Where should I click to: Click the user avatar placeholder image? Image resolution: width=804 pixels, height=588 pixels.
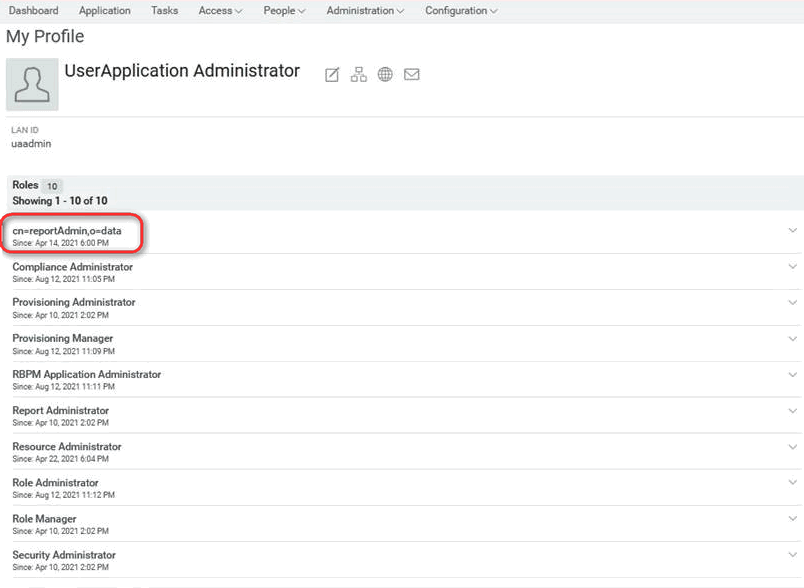tap(32, 84)
